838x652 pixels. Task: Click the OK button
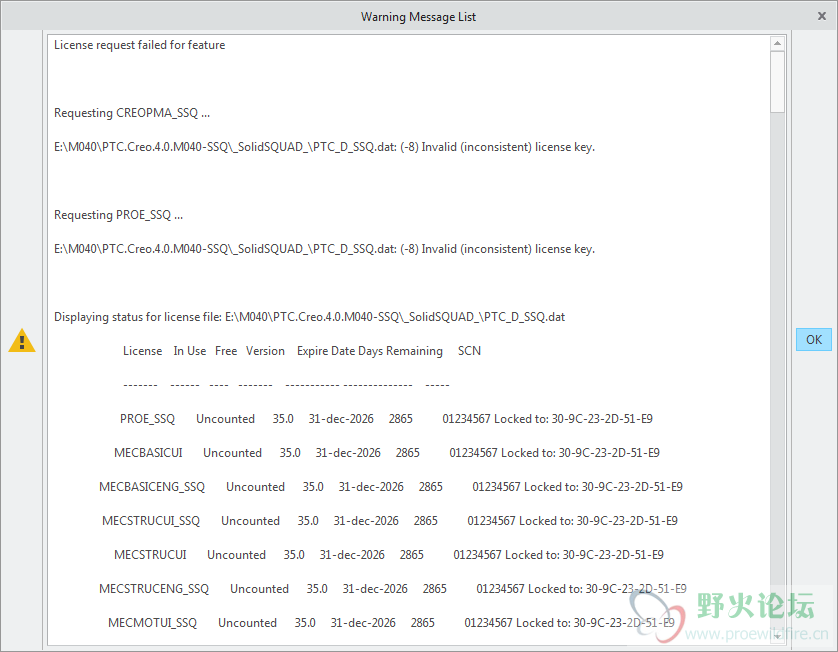pos(813,339)
